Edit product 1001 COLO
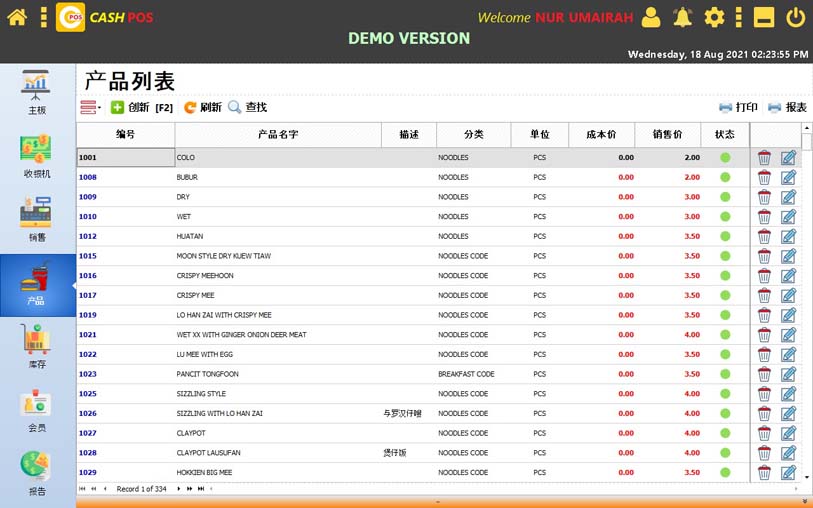Viewport: 813px width, 508px height. (788, 158)
